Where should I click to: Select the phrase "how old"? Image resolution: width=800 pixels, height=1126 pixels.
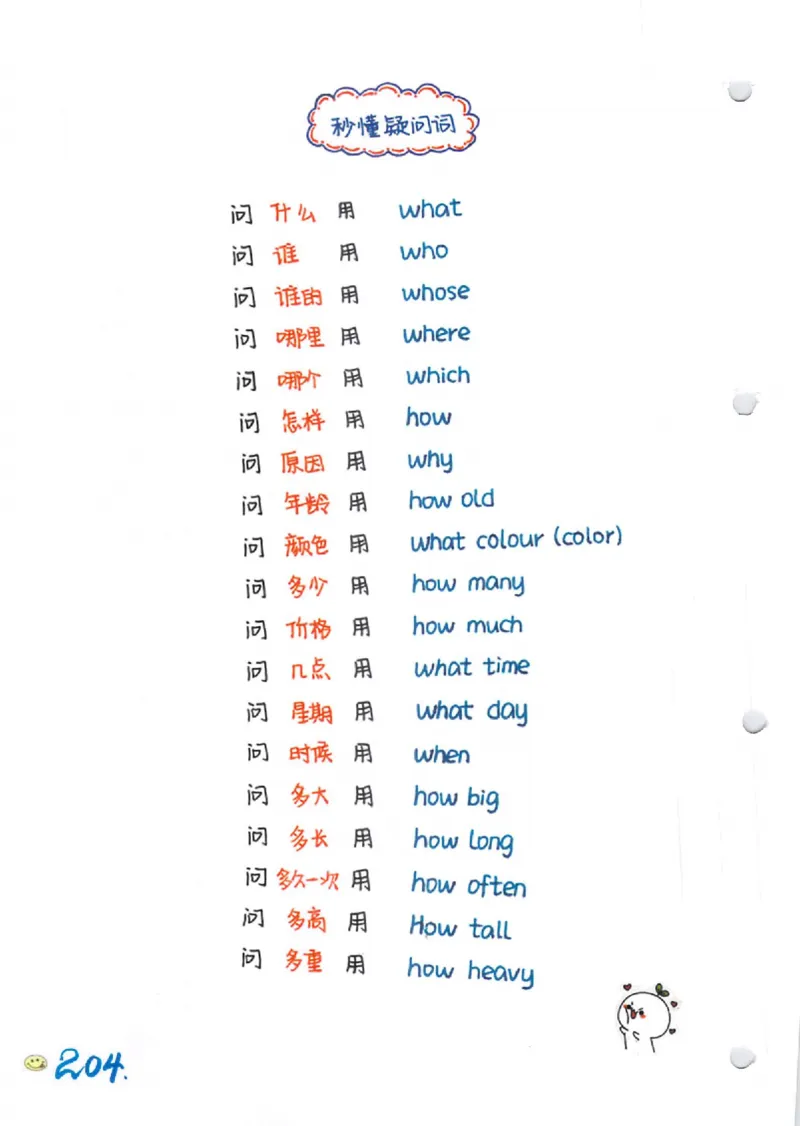pyautogui.click(x=451, y=500)
